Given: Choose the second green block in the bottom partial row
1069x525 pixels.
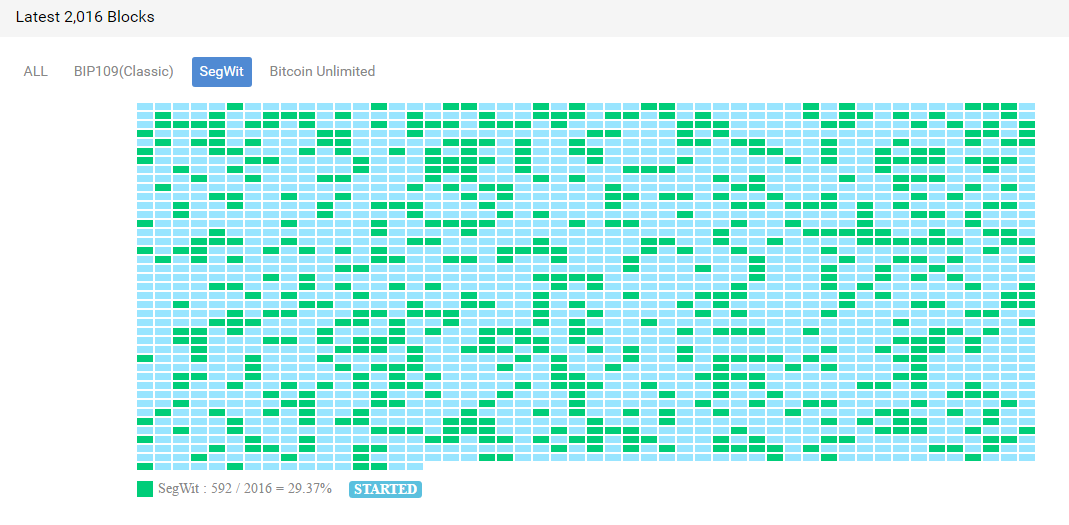Looking at the screenshot, I should pos(235,466).
